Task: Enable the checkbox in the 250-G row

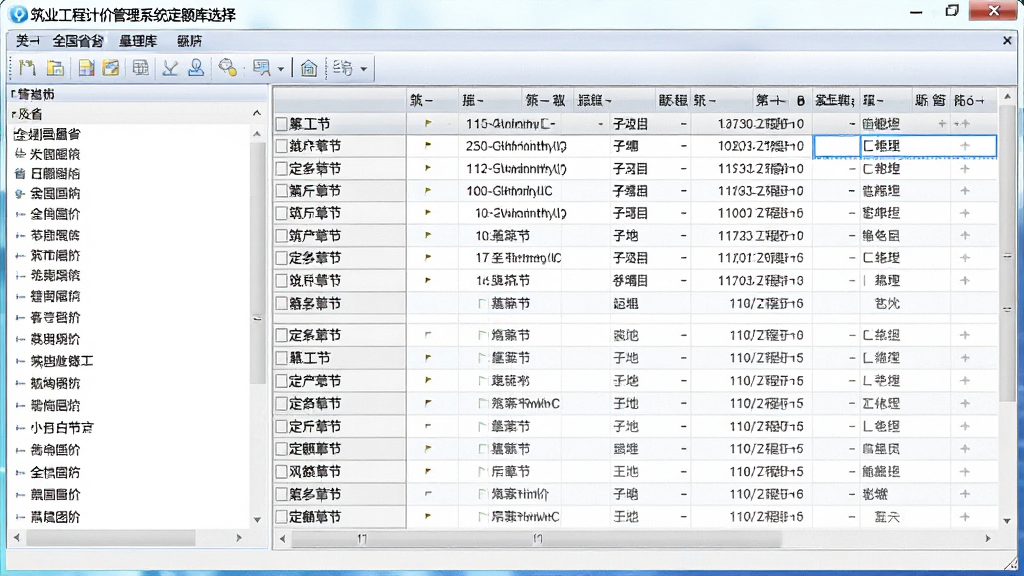Action: tap(281, 146)
